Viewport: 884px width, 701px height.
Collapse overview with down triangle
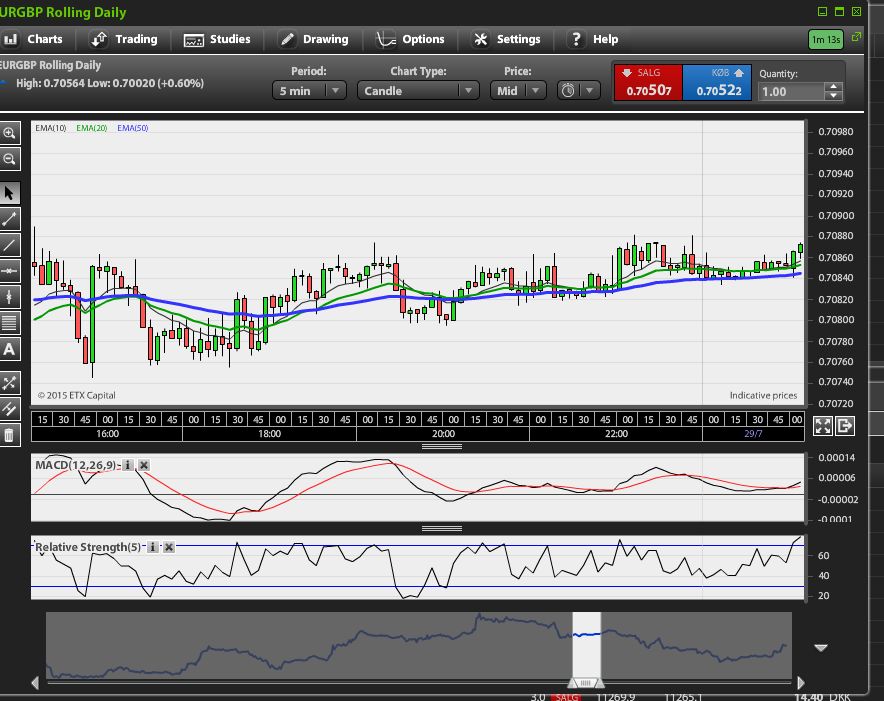(821, 648)
